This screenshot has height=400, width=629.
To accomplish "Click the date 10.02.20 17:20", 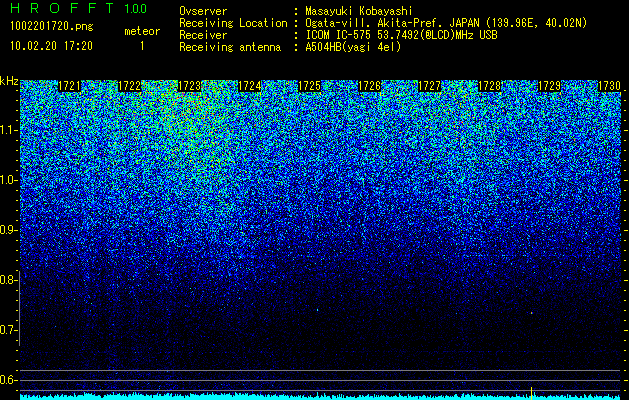I will click(x=51, y=46).
